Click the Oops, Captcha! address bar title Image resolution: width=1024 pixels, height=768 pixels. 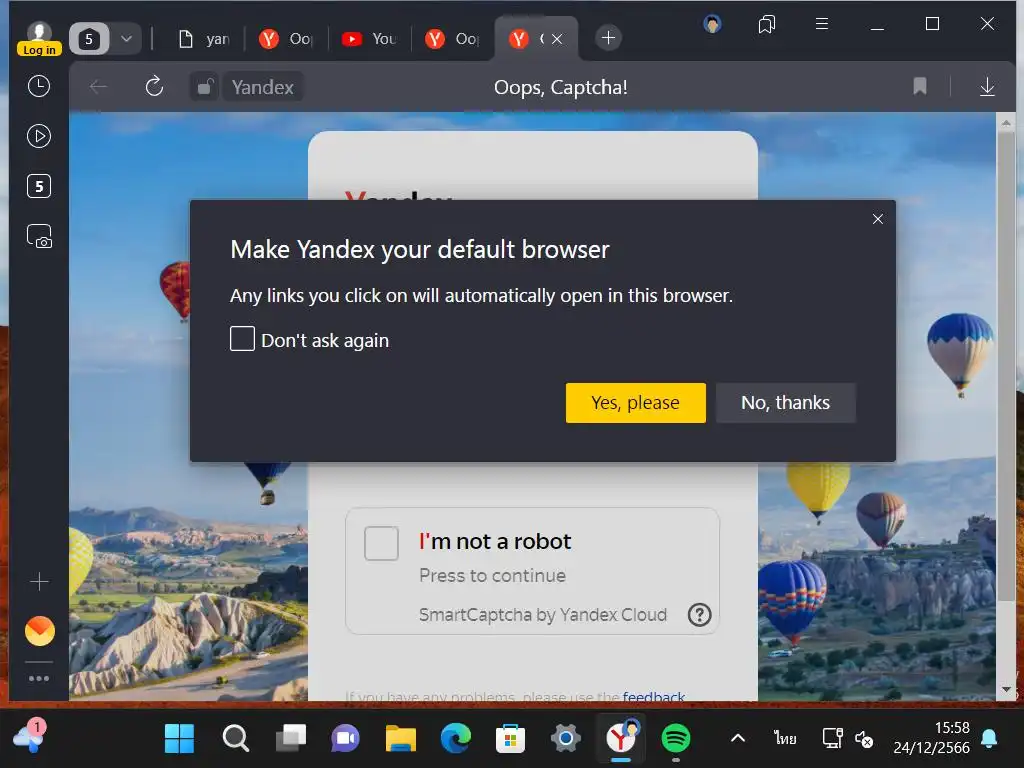[560, 87]
